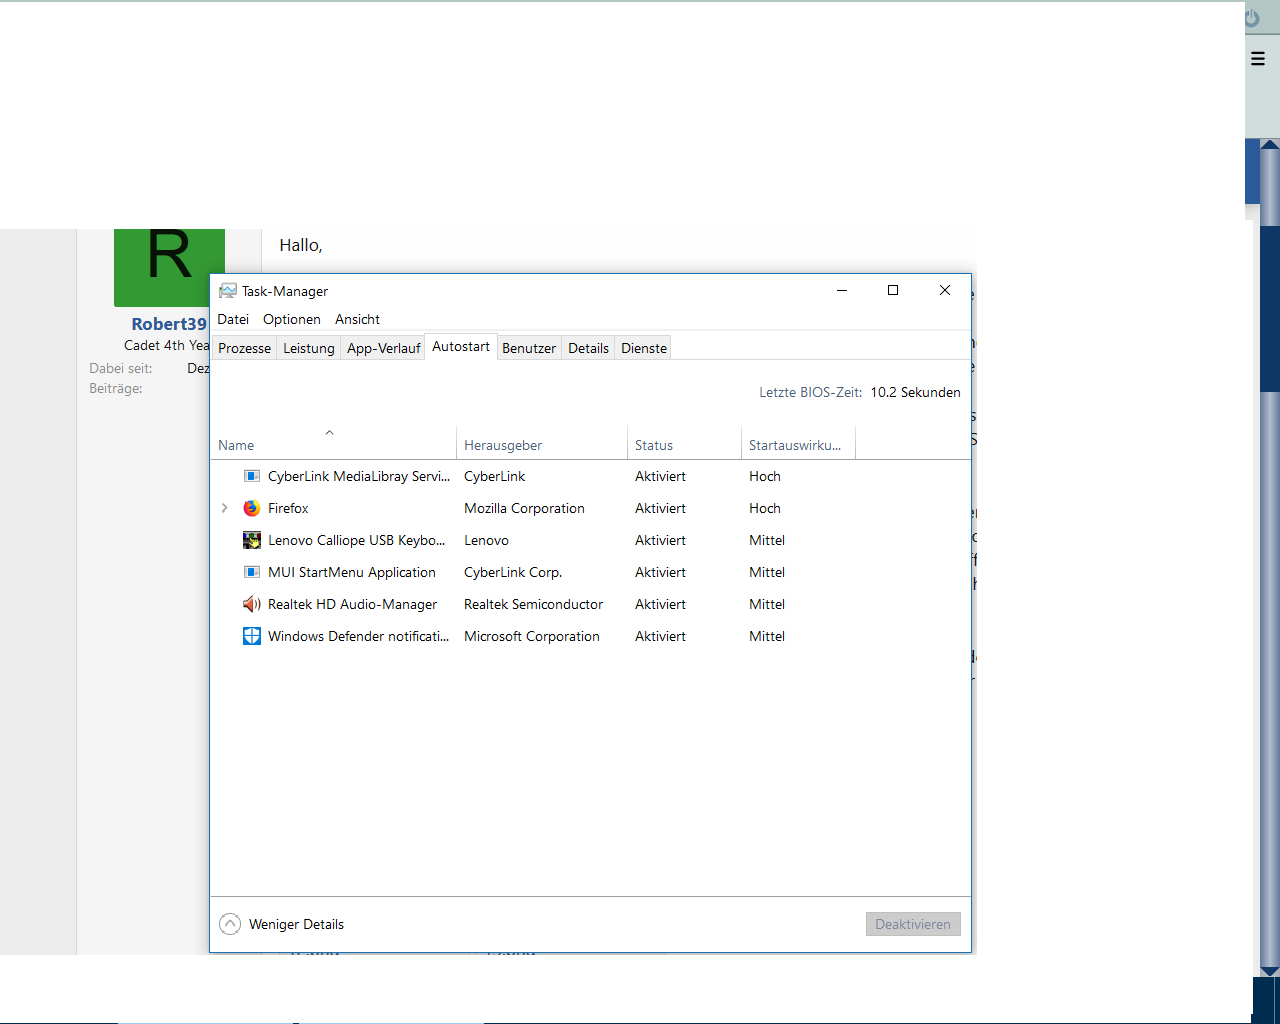Click Realtek Semiconductor publisher cell
This screenshot has width=1280, height=1024.
click(x=533, y=604)
